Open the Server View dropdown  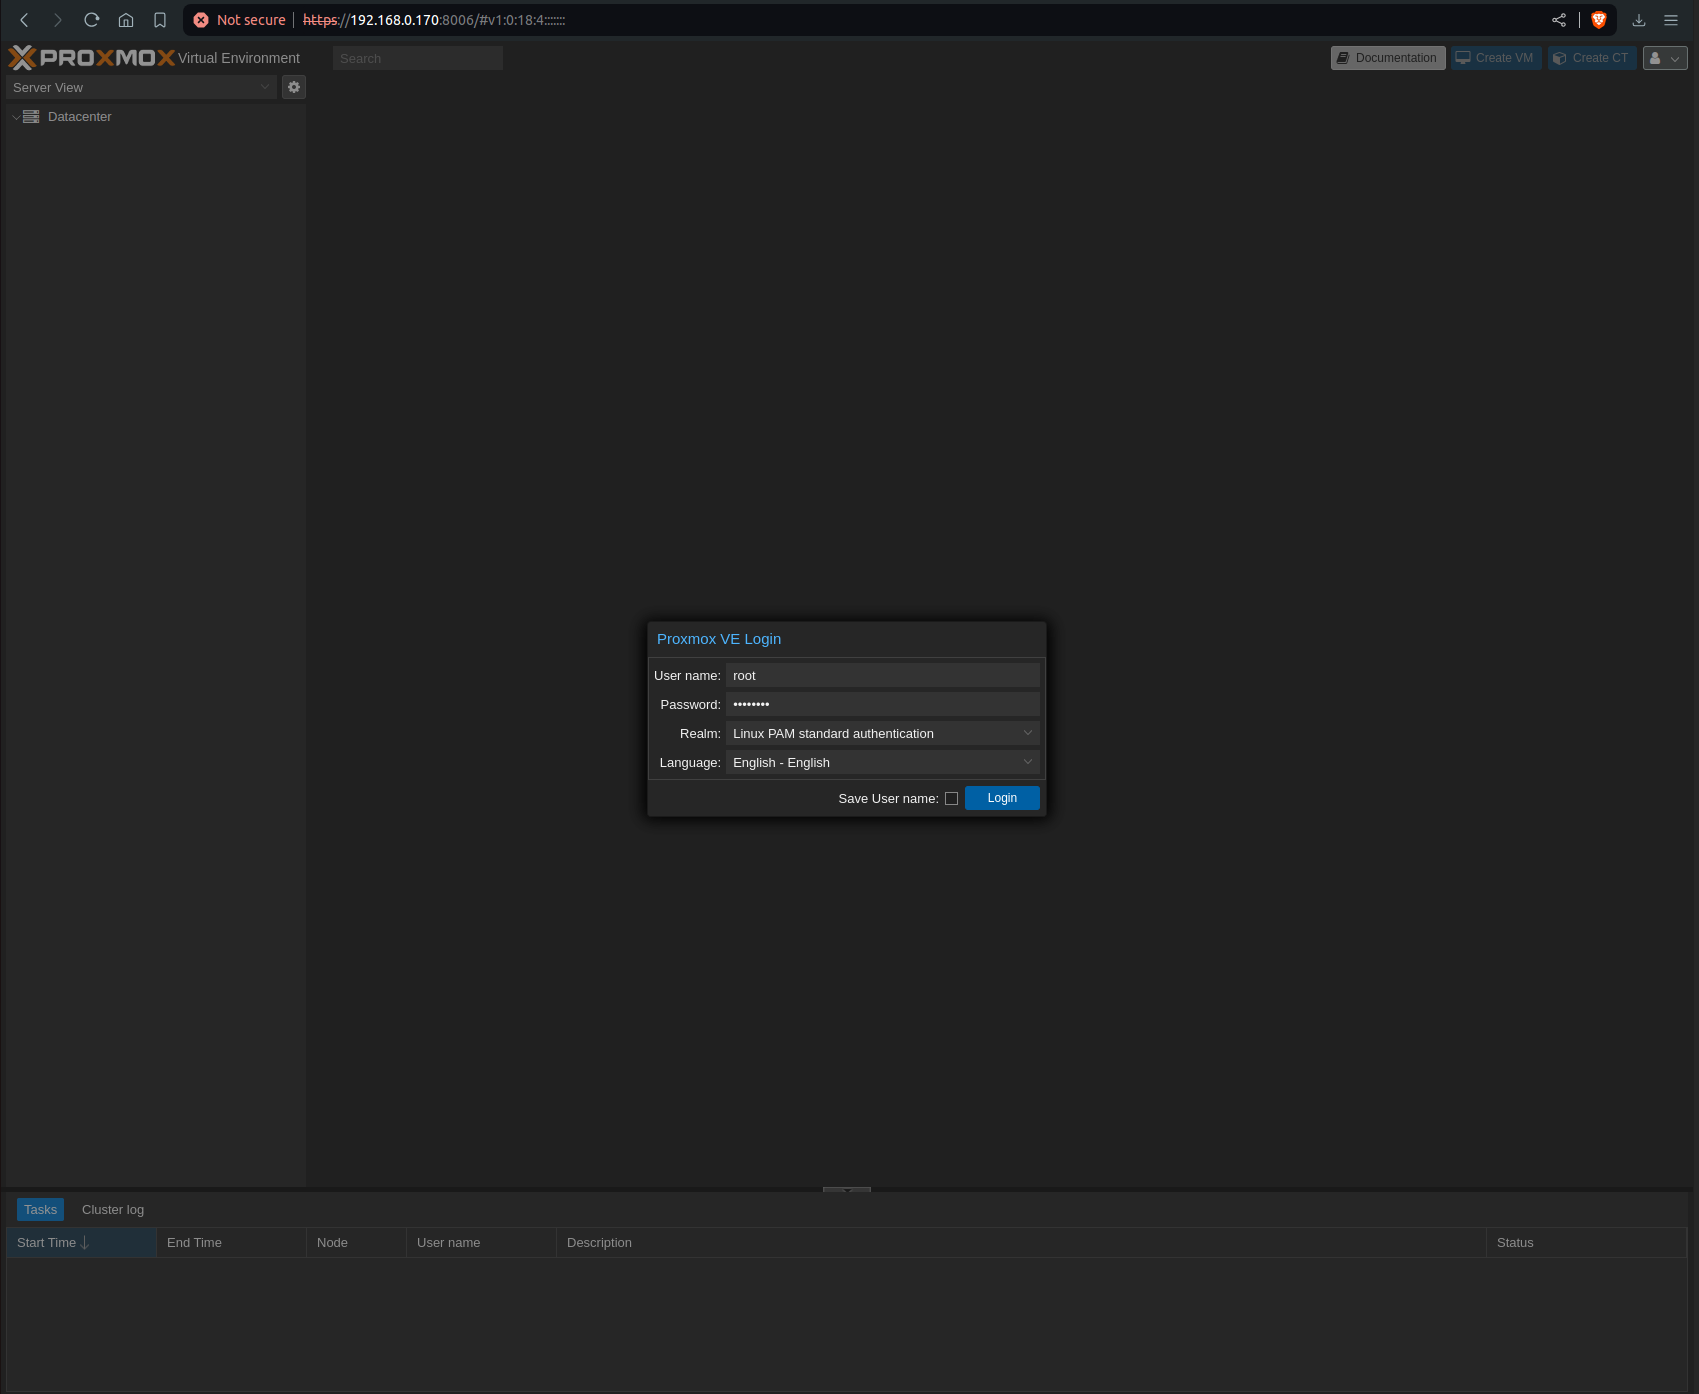coord(141,87)
